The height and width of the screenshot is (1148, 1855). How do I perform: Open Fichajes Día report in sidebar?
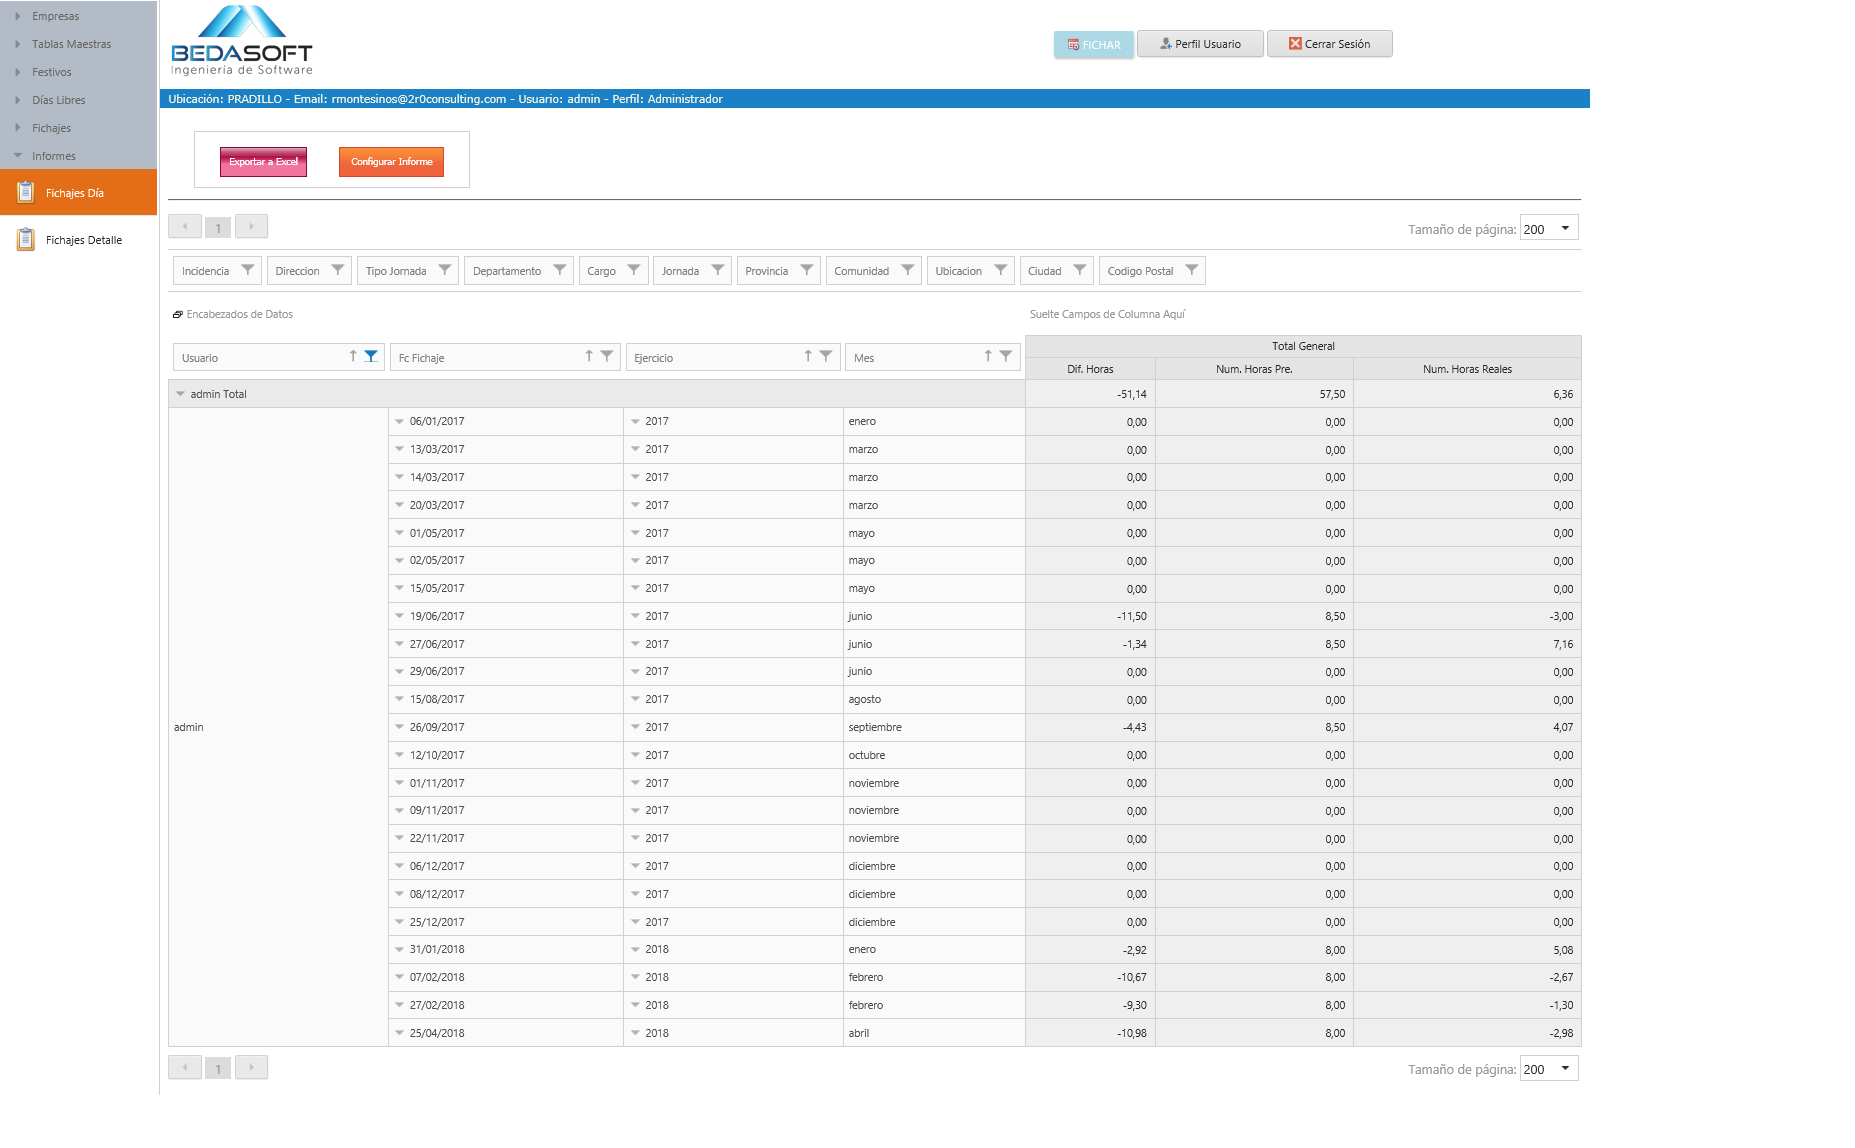click(75, 193)
